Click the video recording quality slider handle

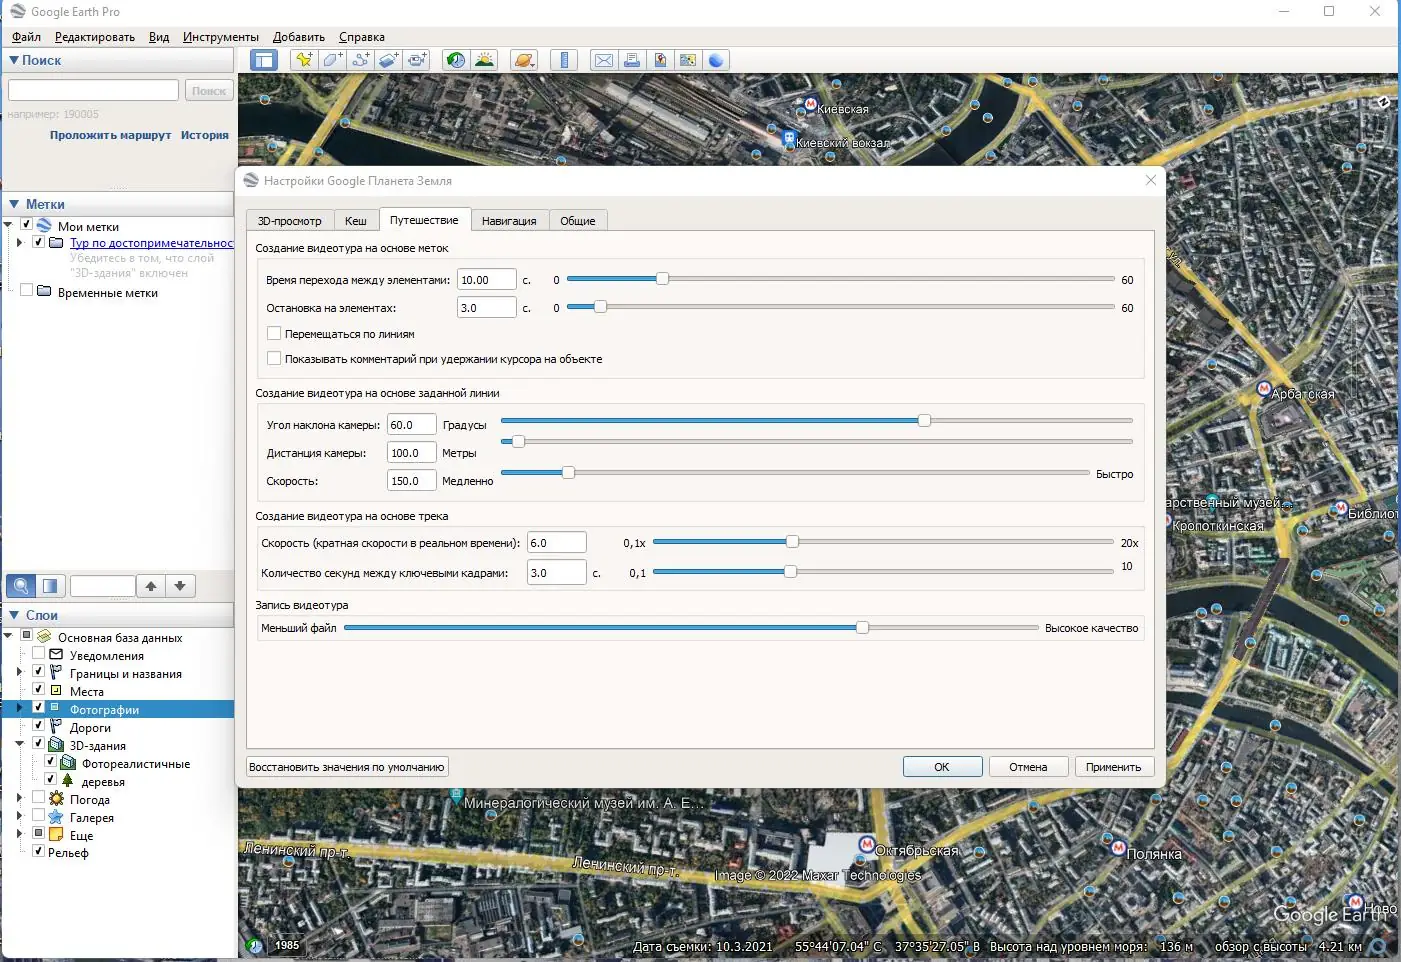pos(862,628)
